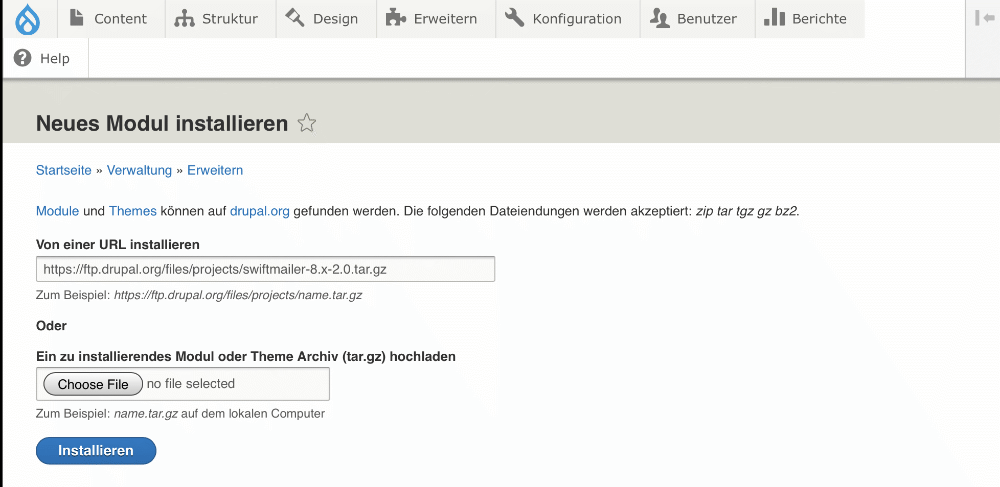The width and height of the screenshot is (1000, 487).
Task: Open the Help item
Action: point(45,59)
